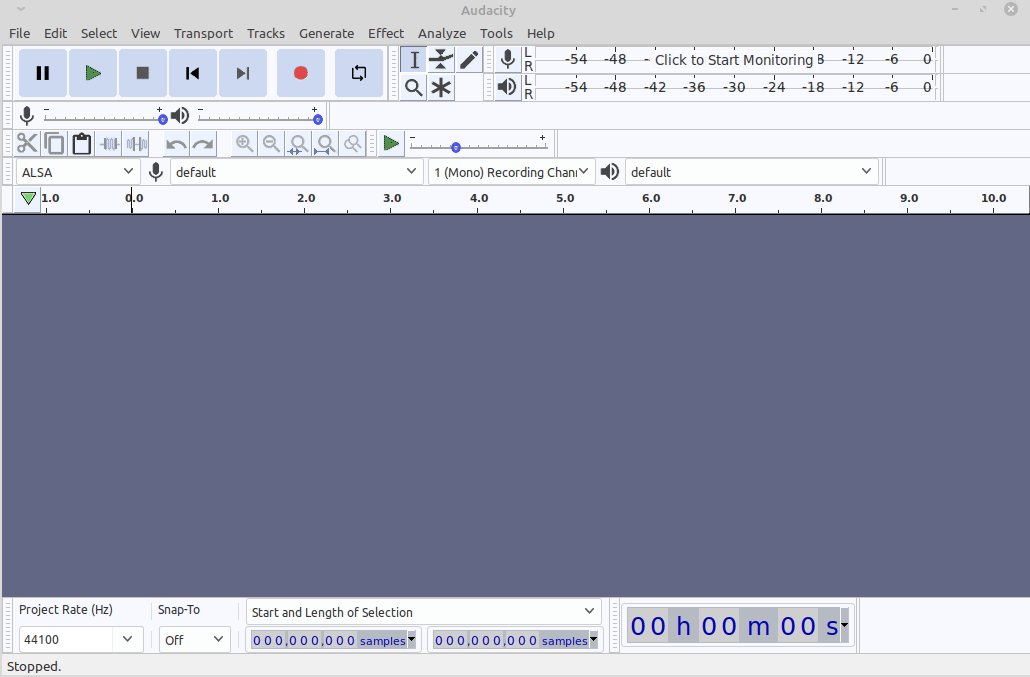Select the Envelope tool
Viewport: 1030px width, 677px height.
click(x=441, y=60)
